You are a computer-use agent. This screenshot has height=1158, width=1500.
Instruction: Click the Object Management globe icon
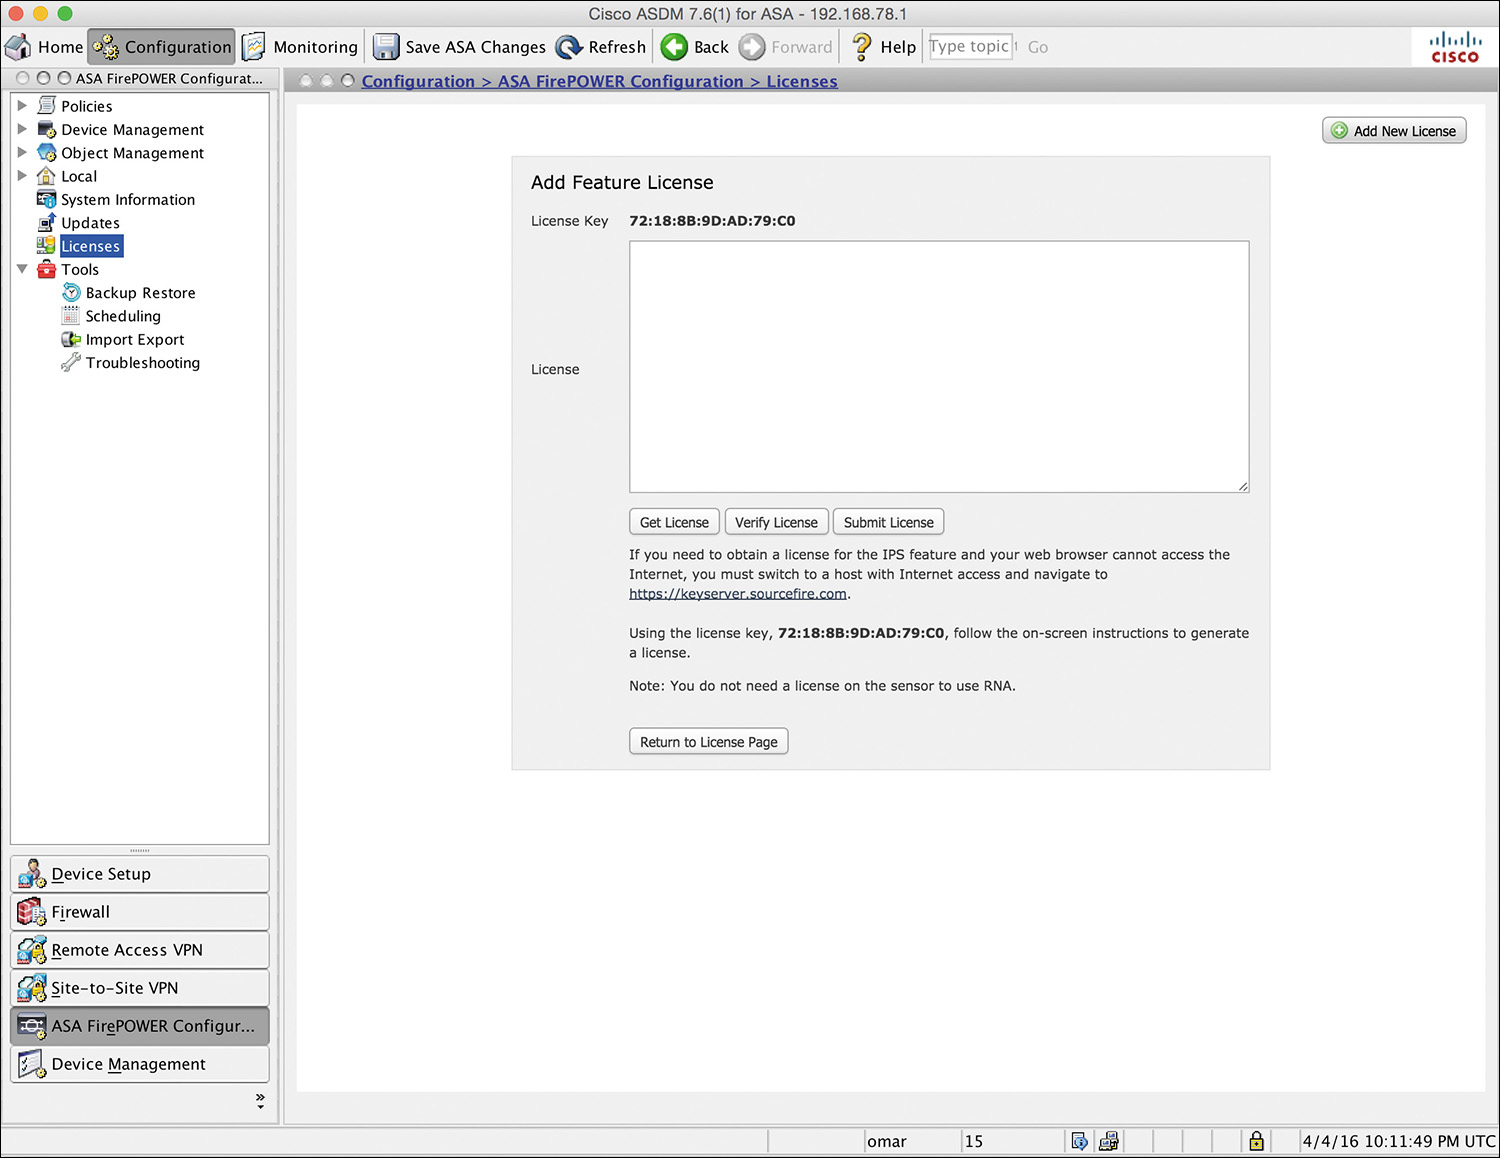point(47,152)
